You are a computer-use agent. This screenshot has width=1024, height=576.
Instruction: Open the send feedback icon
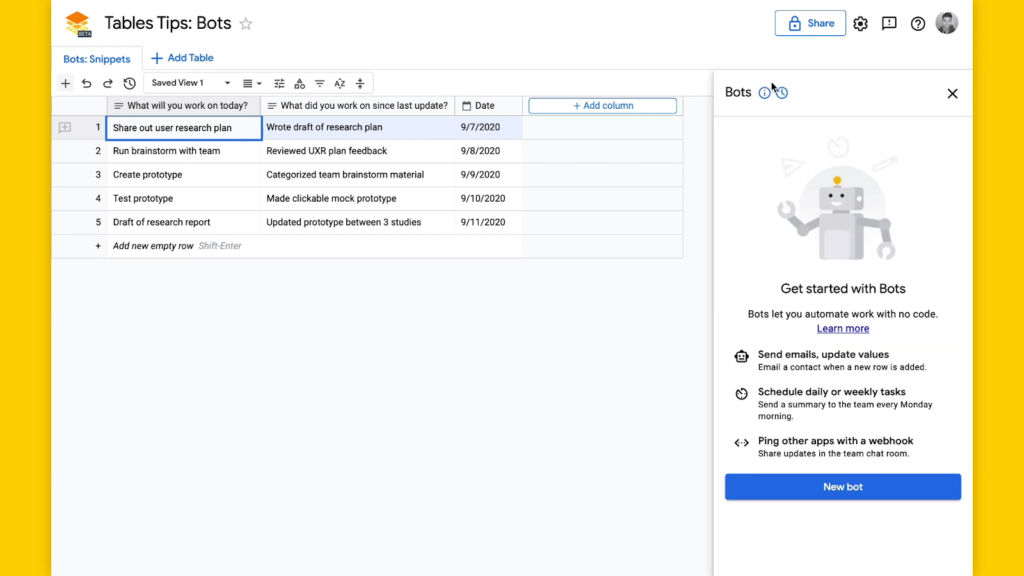[889, 24]
